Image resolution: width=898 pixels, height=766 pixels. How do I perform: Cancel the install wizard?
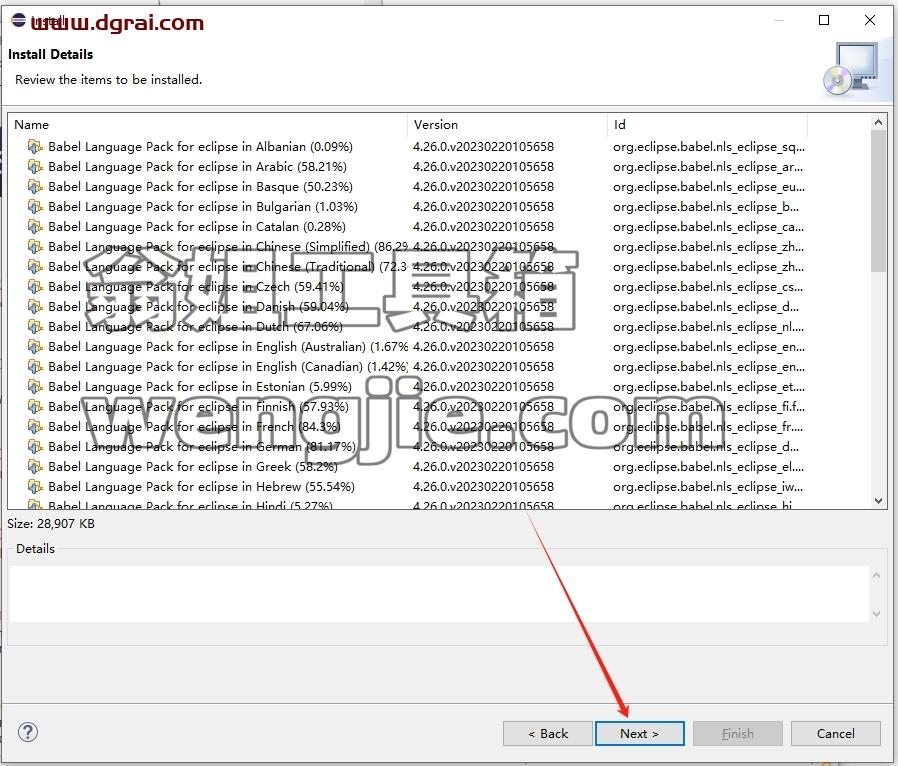836,733
